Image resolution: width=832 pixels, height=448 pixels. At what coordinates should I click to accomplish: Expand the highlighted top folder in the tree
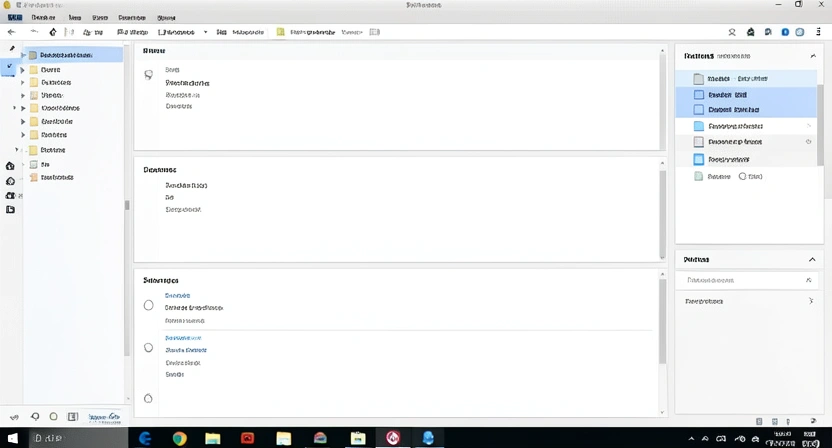[x=23, y=55]
